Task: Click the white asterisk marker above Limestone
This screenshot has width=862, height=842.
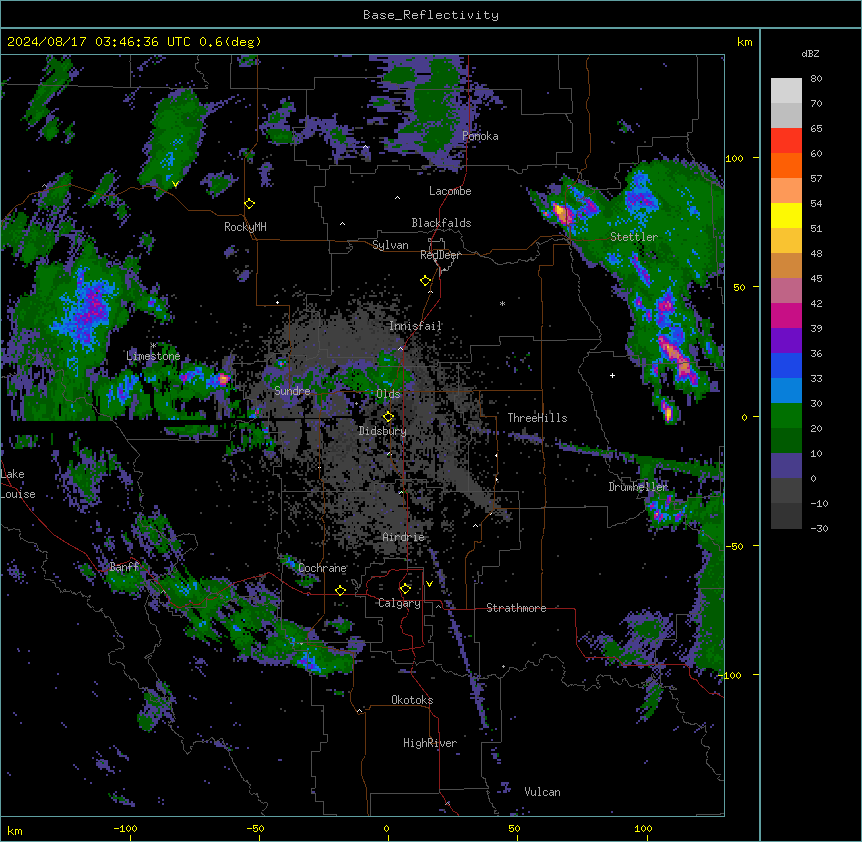Action: [x=153, y=345]
